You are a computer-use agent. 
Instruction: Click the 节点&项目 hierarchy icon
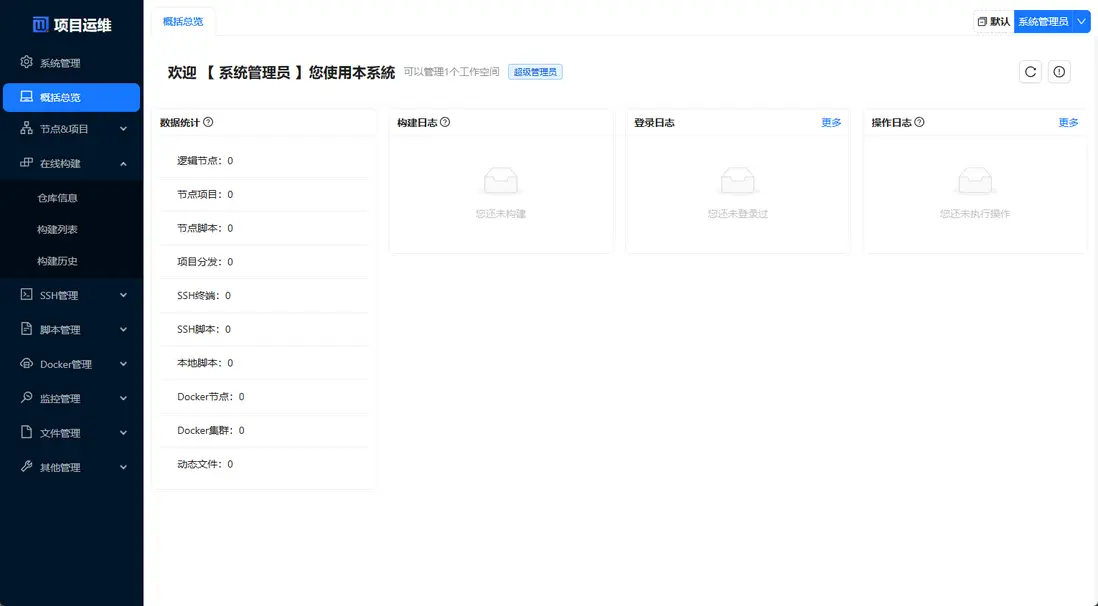tap(27, 128)
